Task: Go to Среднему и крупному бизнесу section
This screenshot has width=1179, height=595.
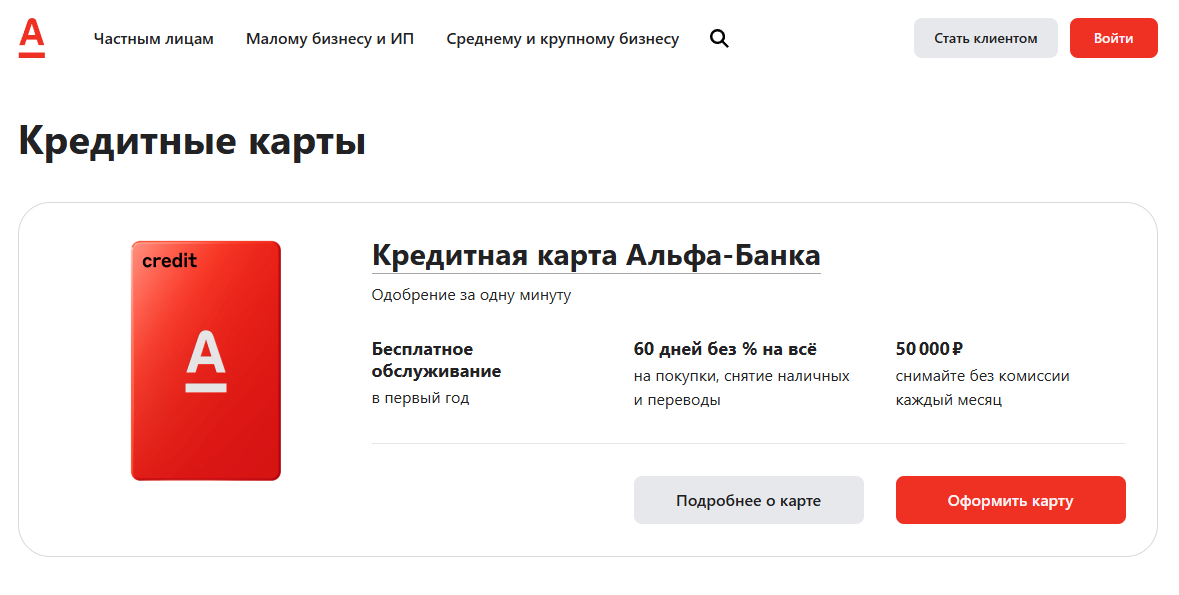Action: (563, 39)
